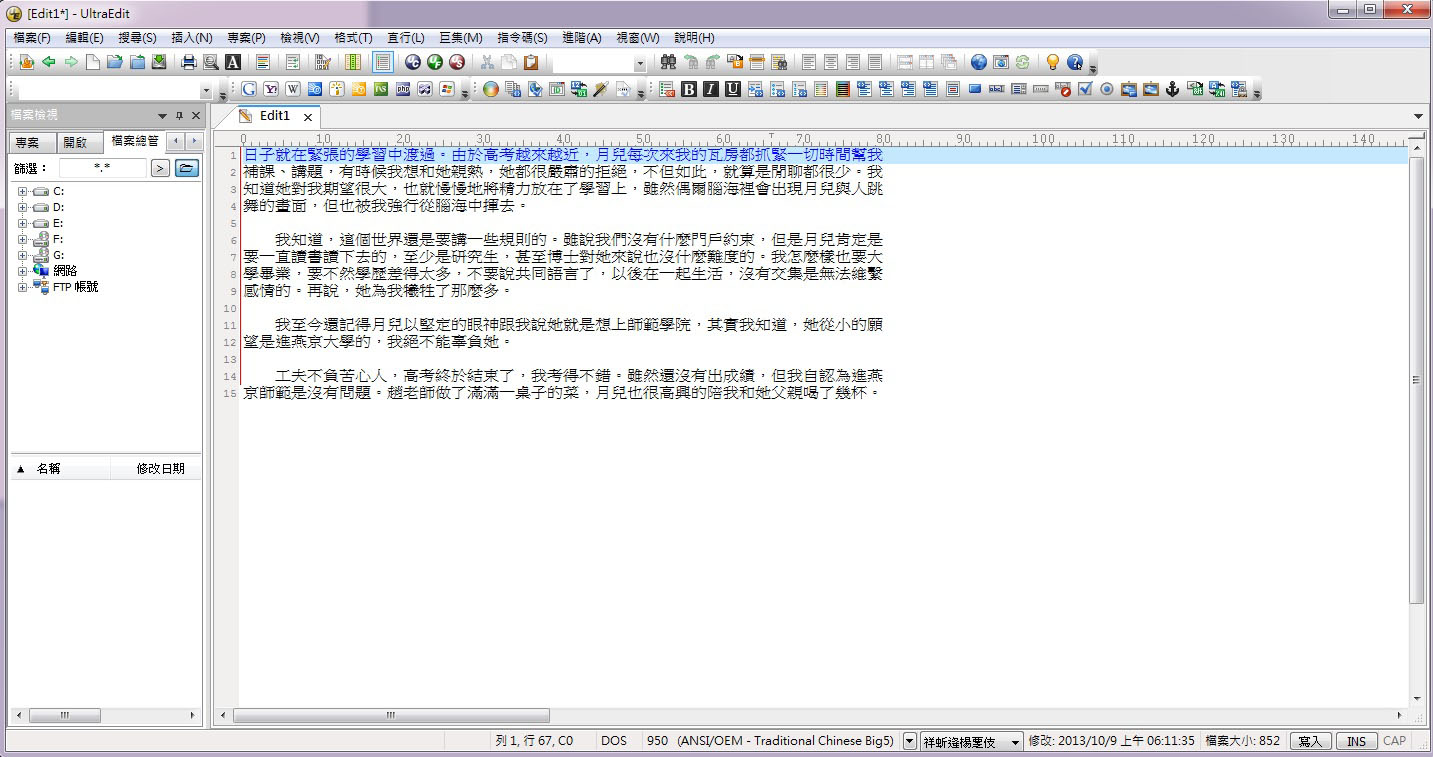Click the 修改日期 column header
1433x757 pixels.
pyautogui.click(x=160, y=468)
